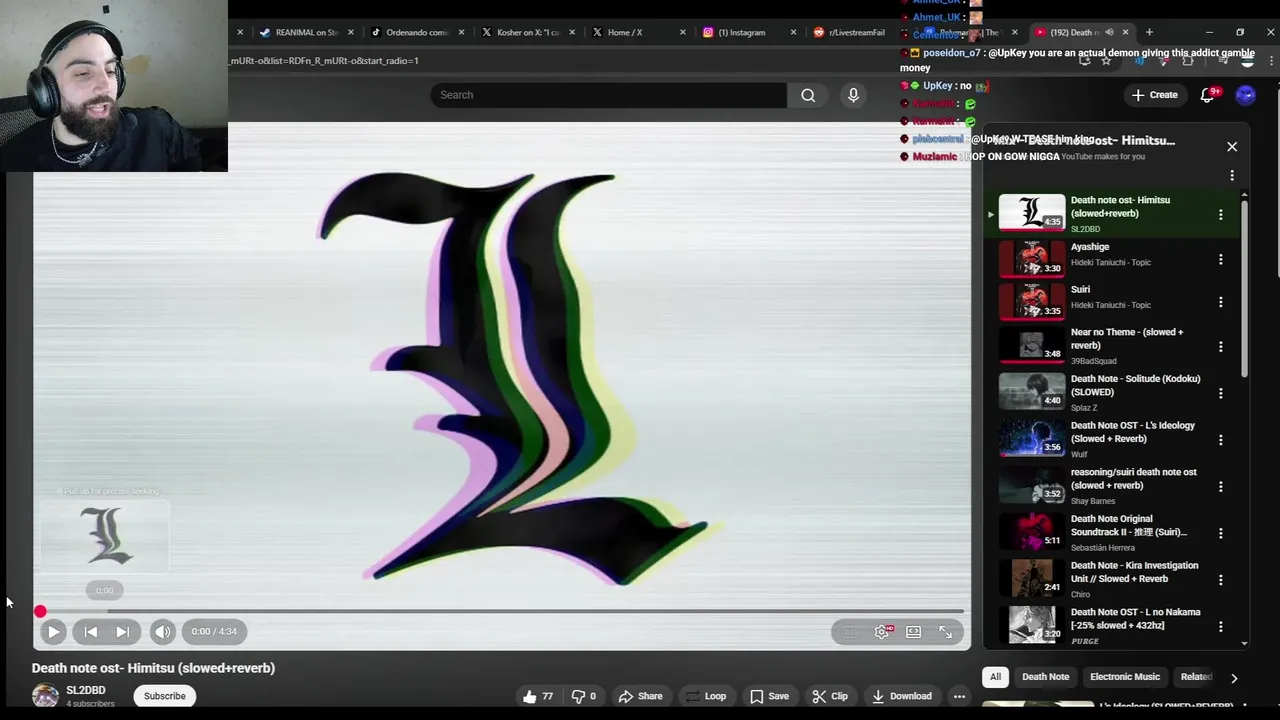The height and width of the screenshot is (720, 1280).
Task: Mute the video volume
Action: pos(162,631)
